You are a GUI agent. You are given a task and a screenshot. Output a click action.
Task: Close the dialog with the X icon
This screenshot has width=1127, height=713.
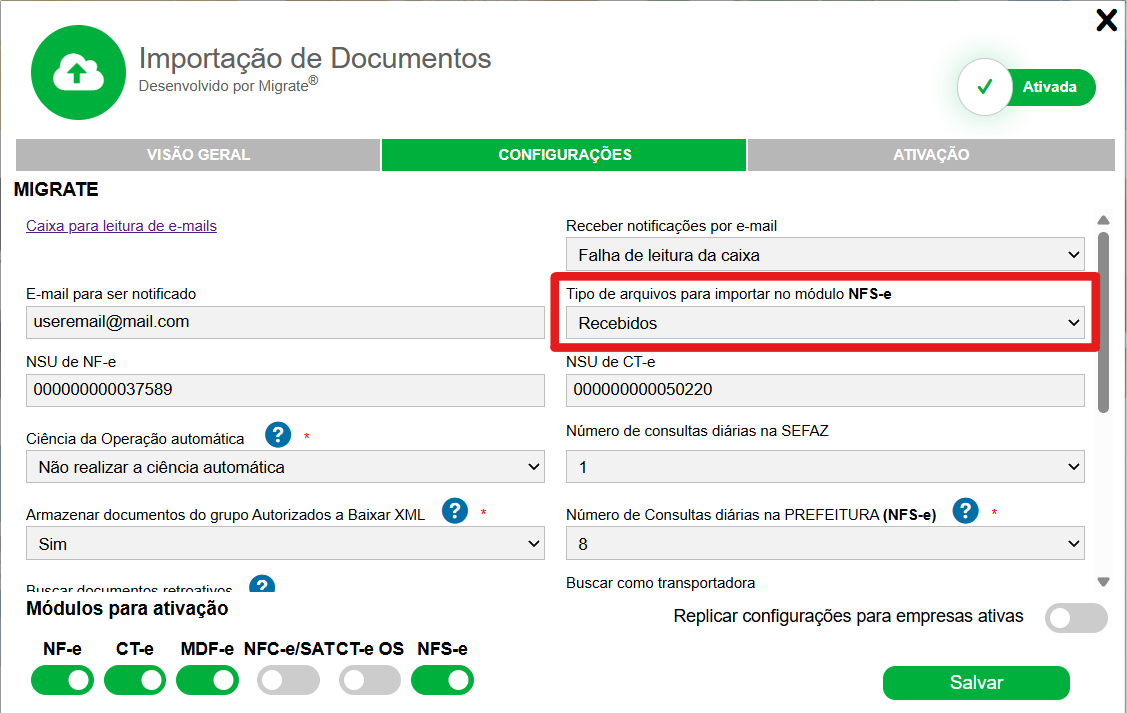pyautogui.click(x=1106, y=20)
